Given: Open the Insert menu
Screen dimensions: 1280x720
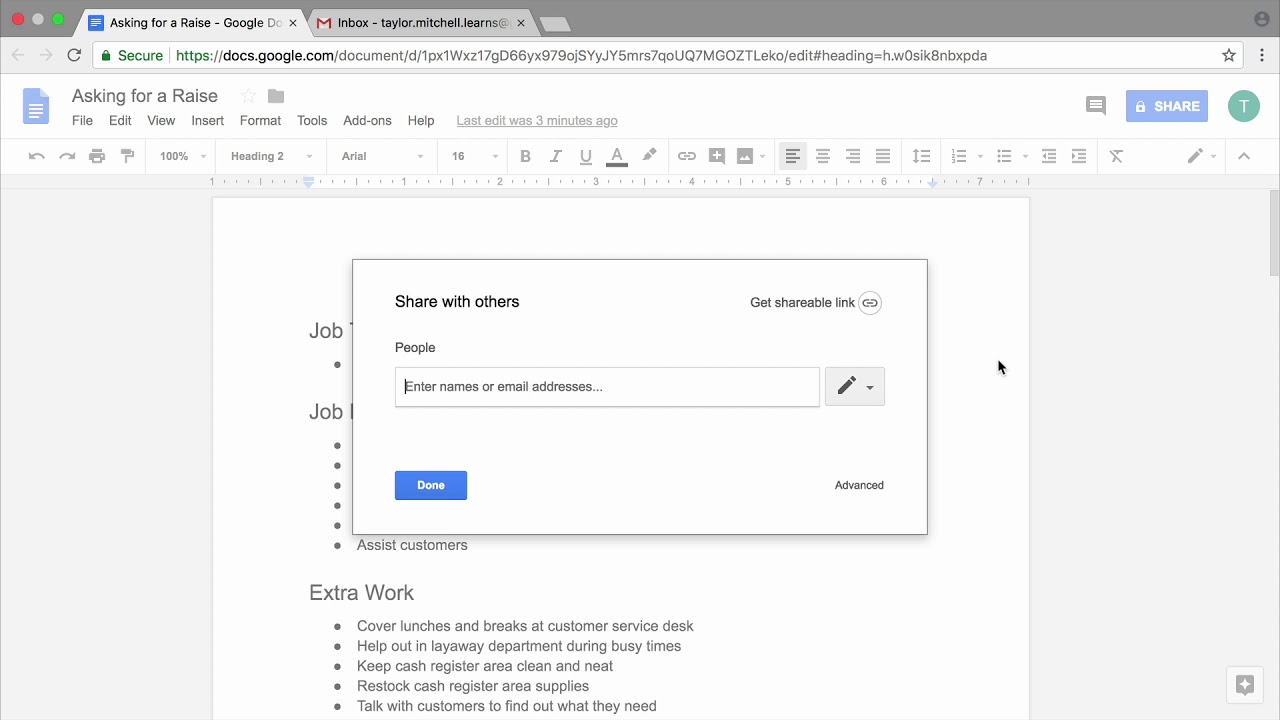Looking at the screenshot, I should (x=208, y=120).
